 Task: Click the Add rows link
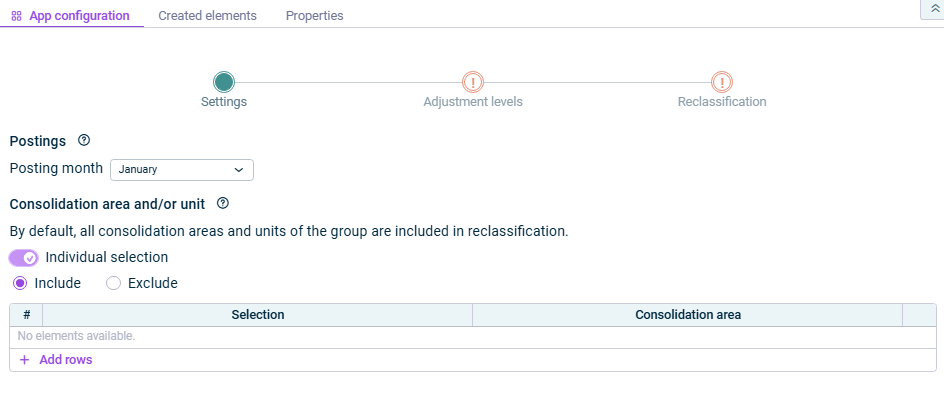click(65, 360)
